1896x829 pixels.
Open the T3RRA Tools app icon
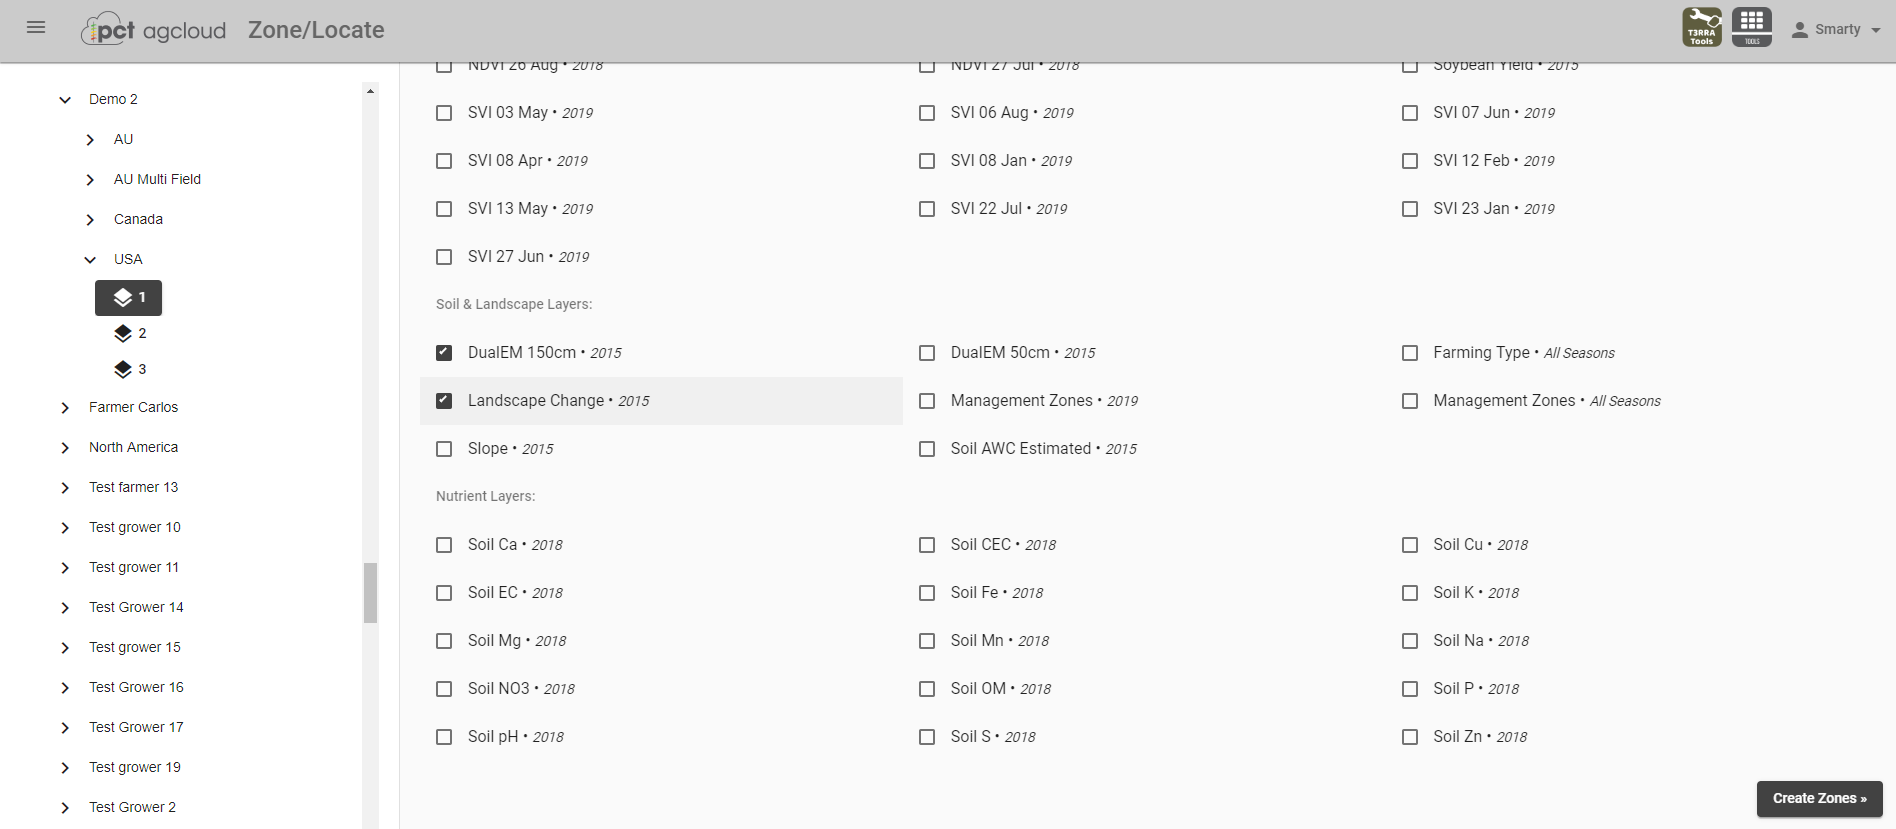[x=1702, y=27]
